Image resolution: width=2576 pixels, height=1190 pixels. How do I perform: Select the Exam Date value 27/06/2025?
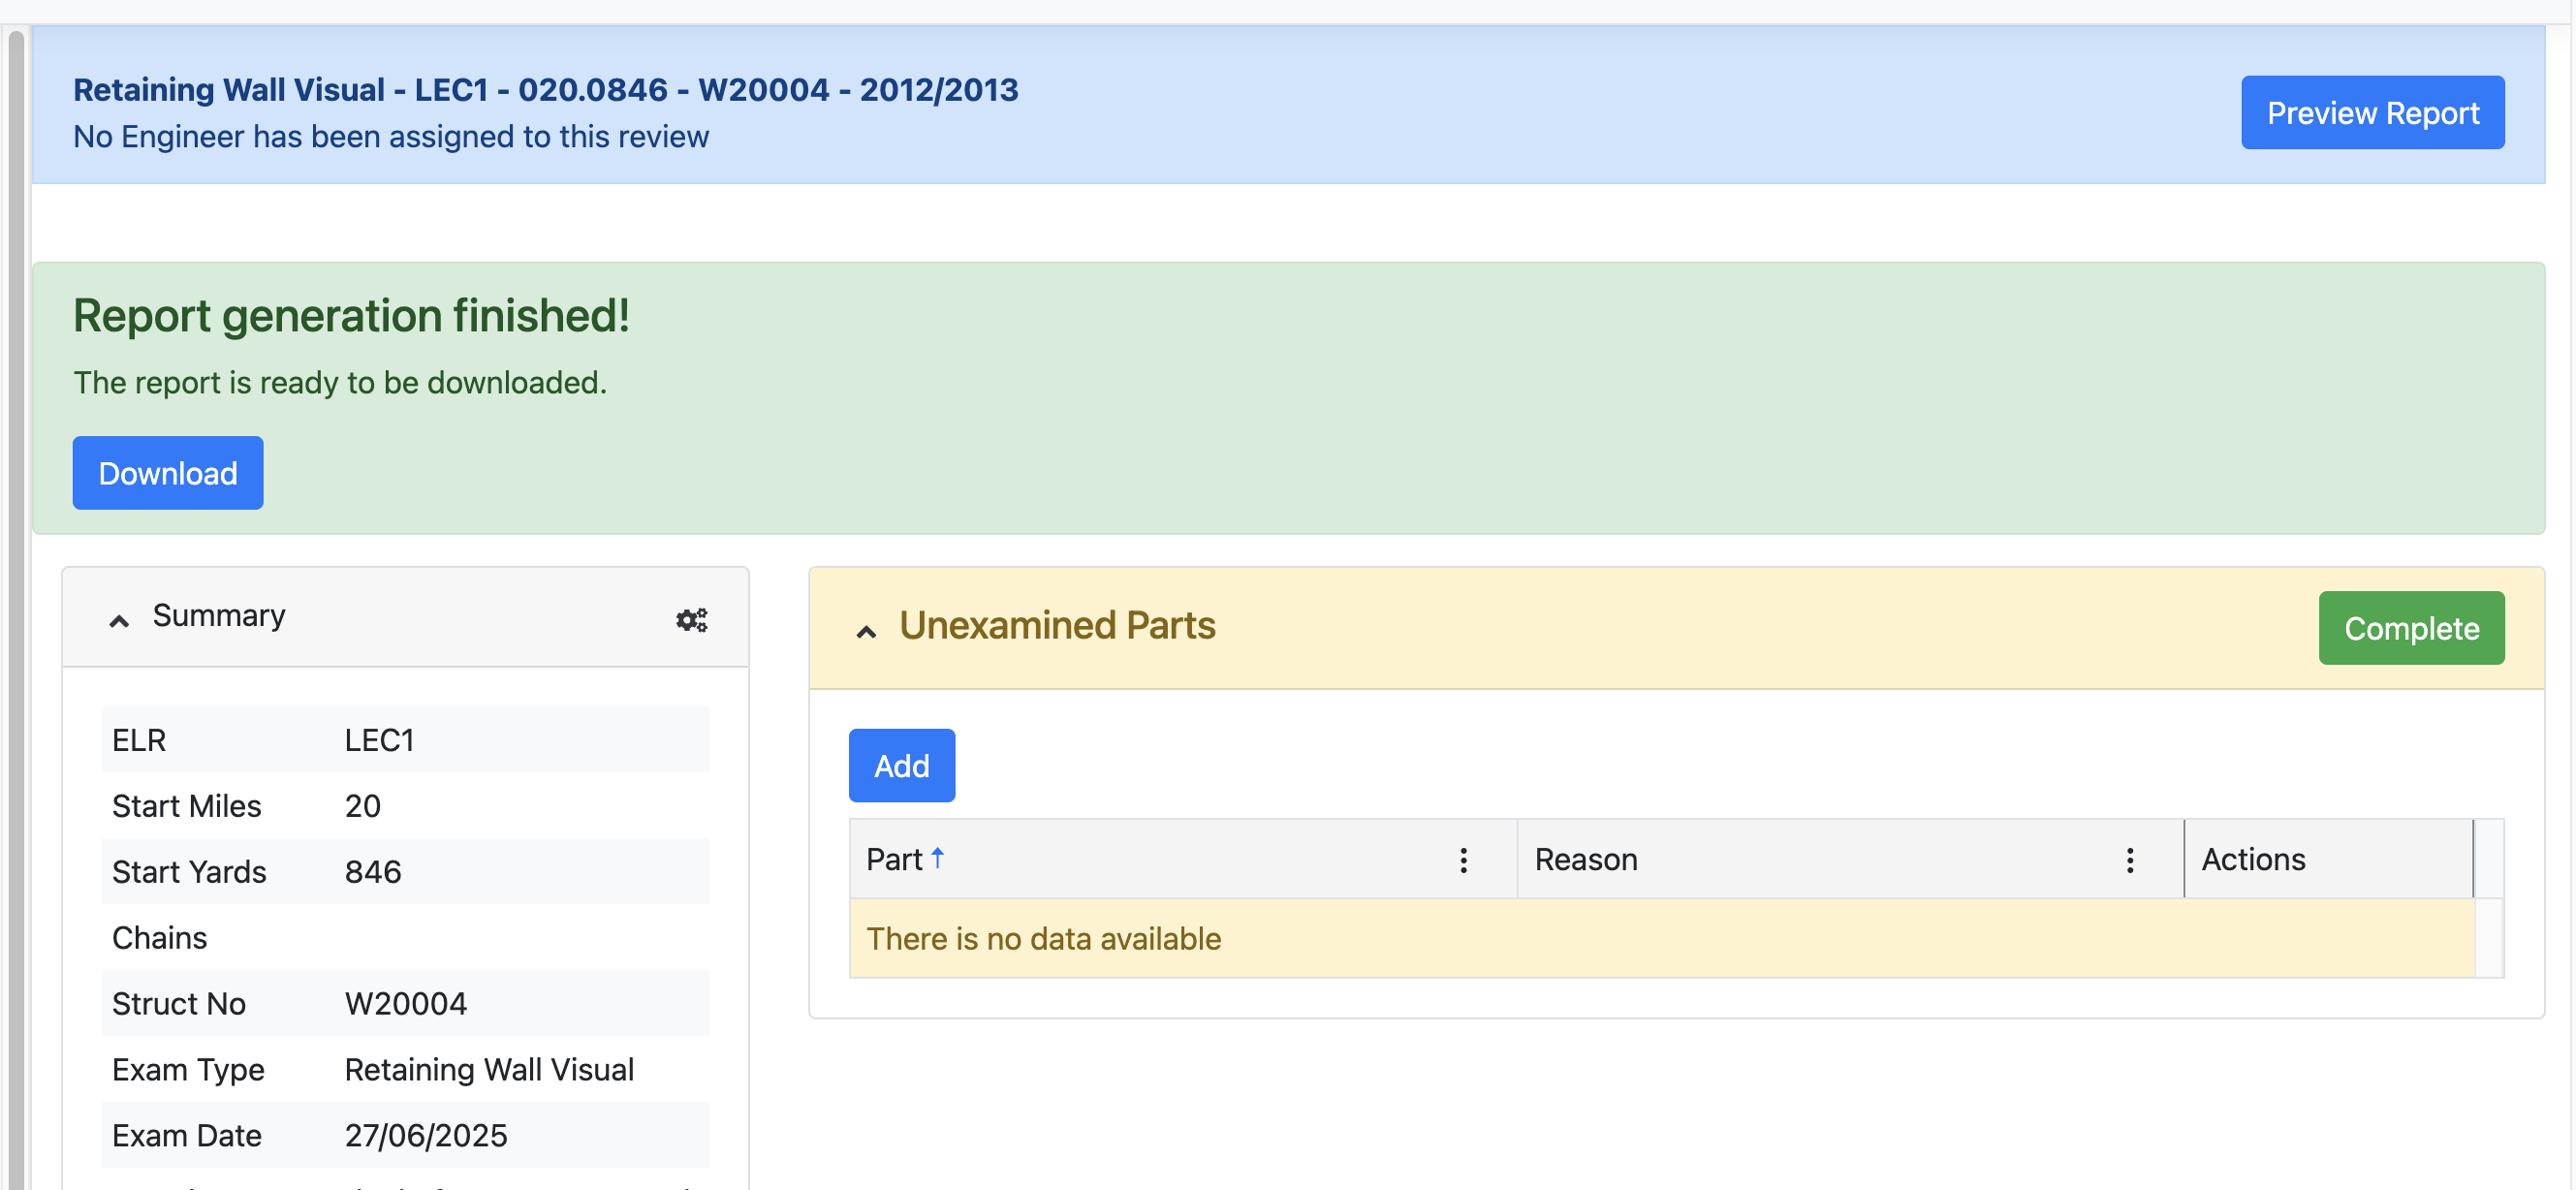tap(426, 1136)
